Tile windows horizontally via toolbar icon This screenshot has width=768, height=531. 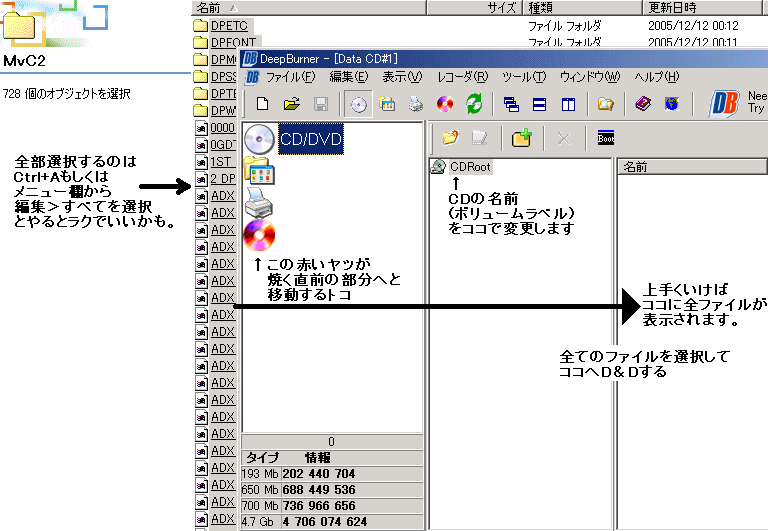click(539, 104)
